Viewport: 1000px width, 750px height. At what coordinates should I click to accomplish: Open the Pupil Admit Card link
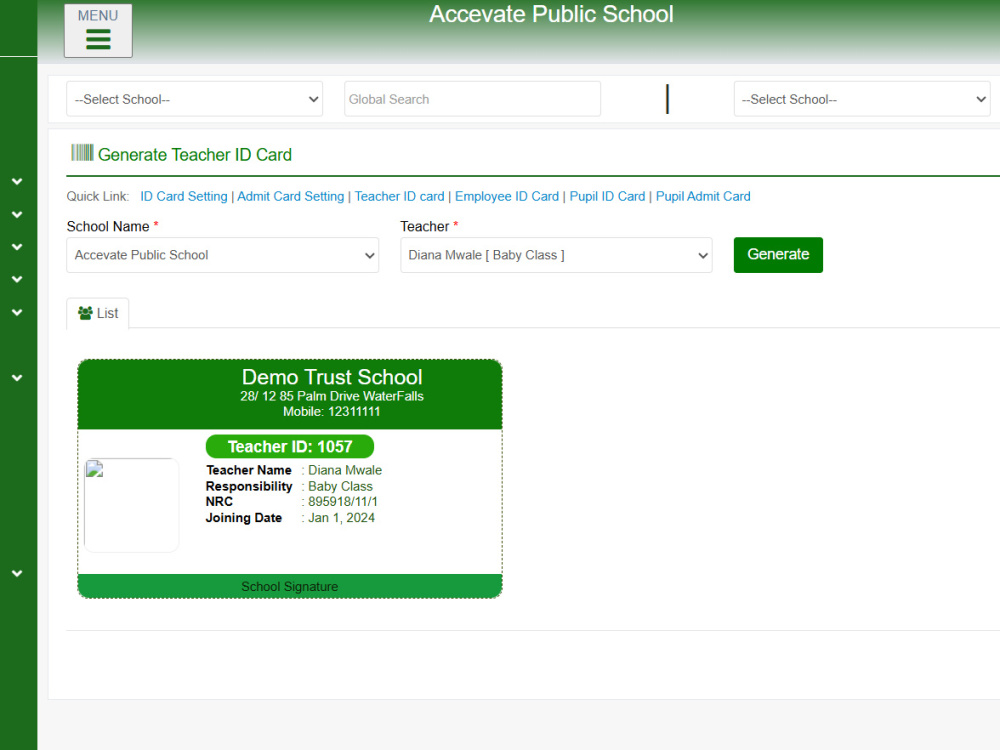tap(703, 196)
